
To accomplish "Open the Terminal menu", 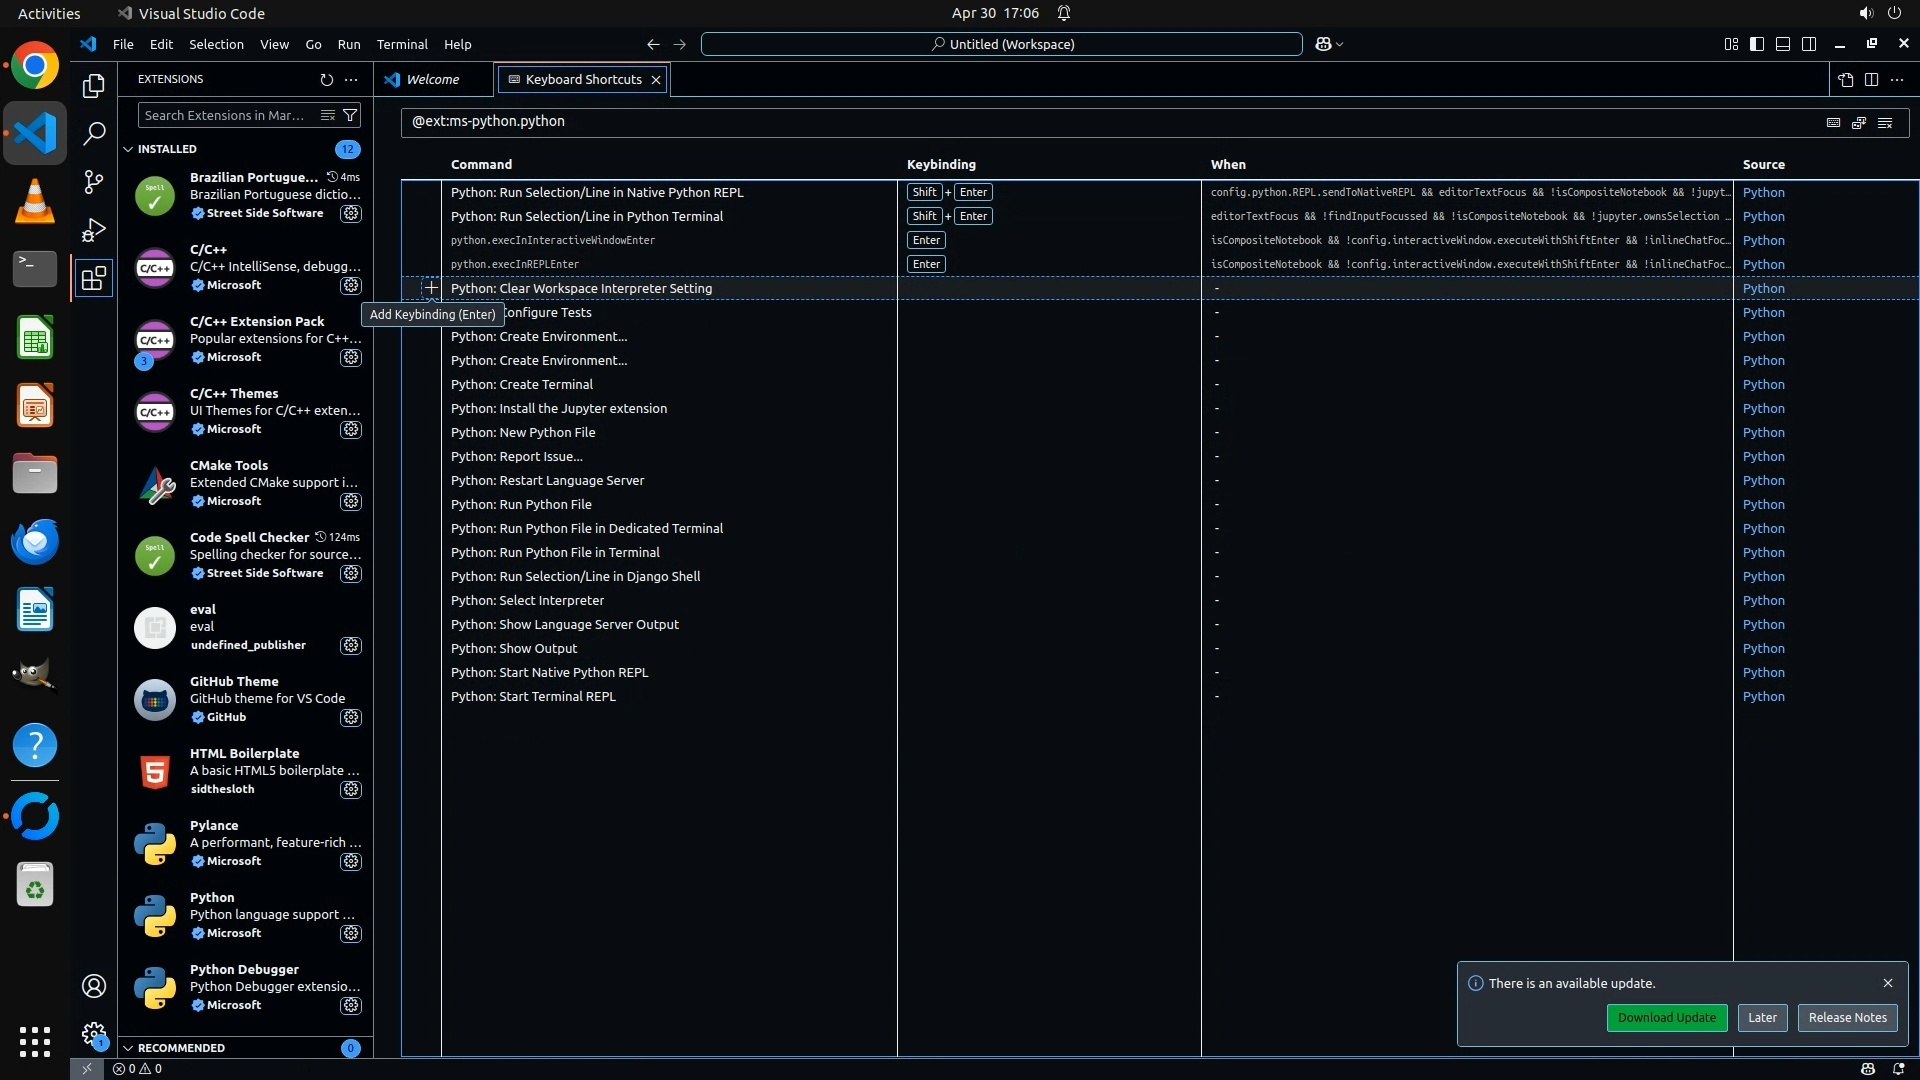I will click(402, 44).
